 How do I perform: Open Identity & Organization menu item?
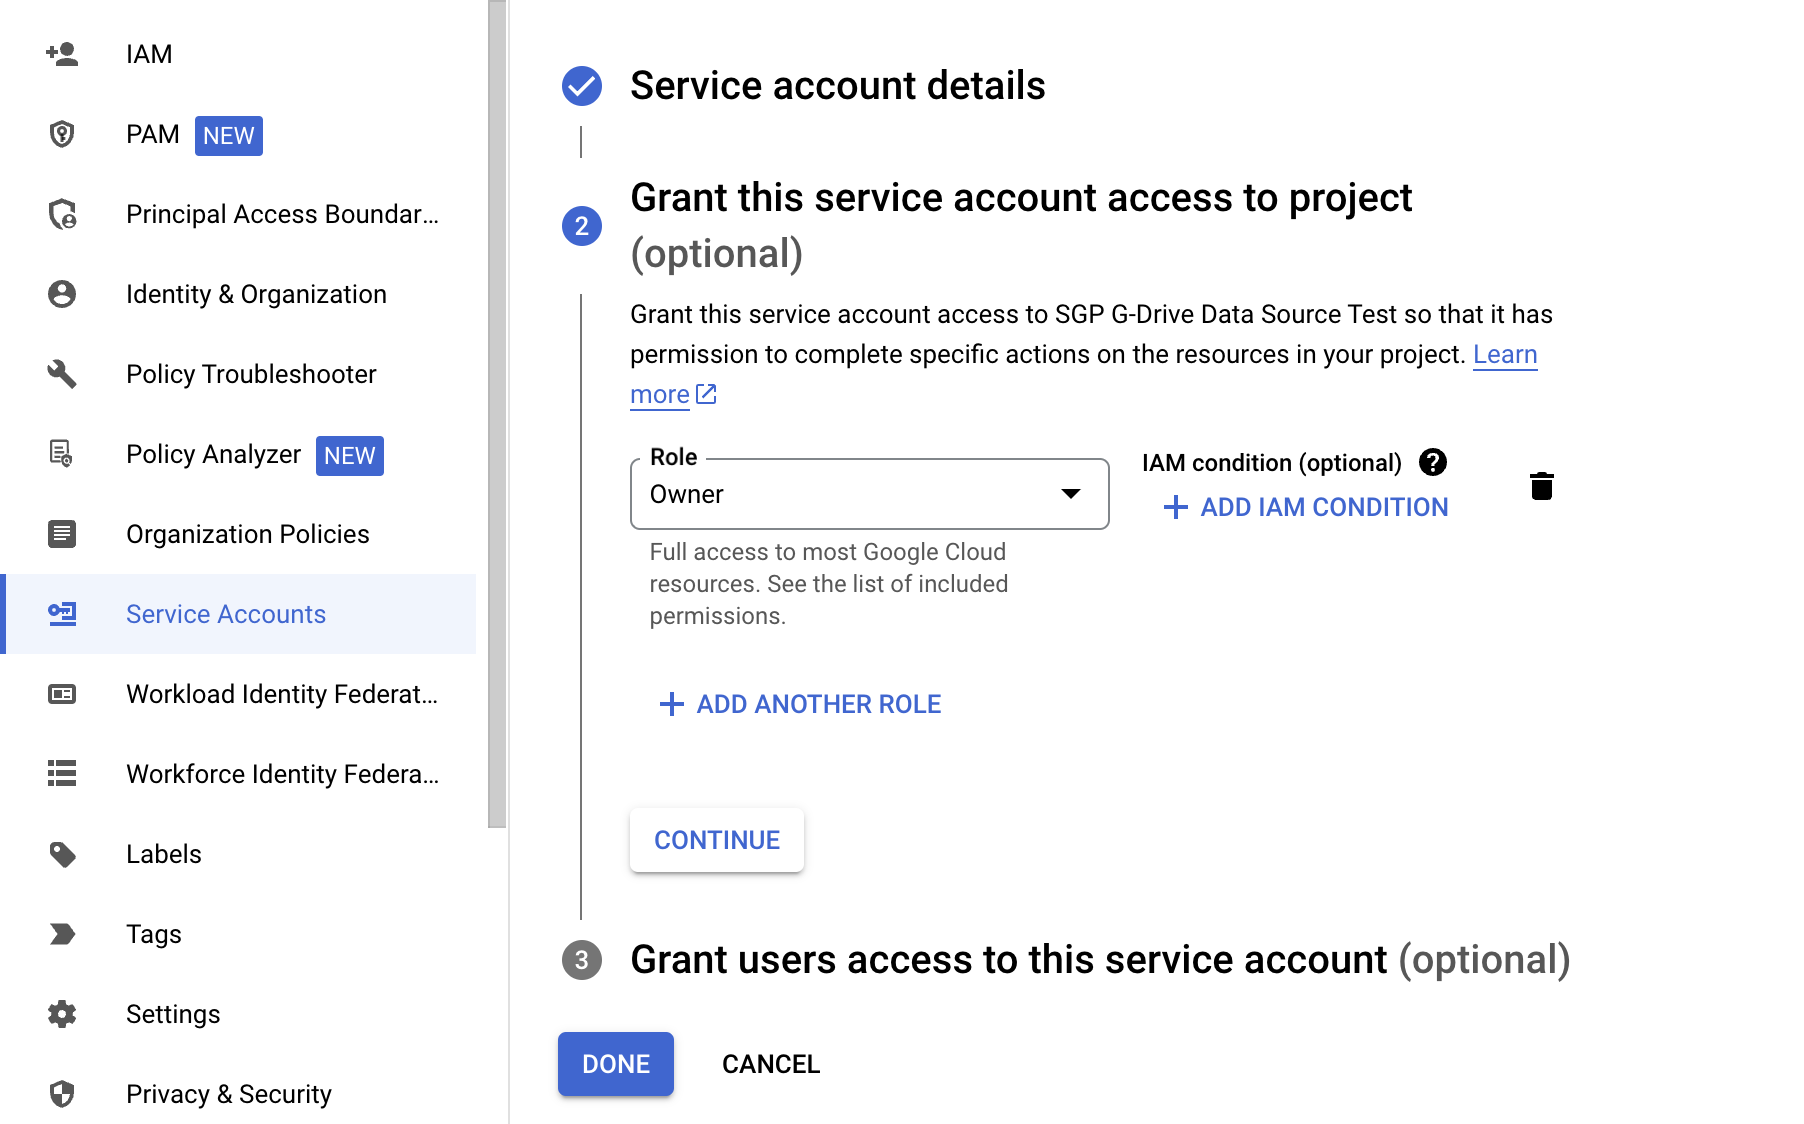(256, 294)
